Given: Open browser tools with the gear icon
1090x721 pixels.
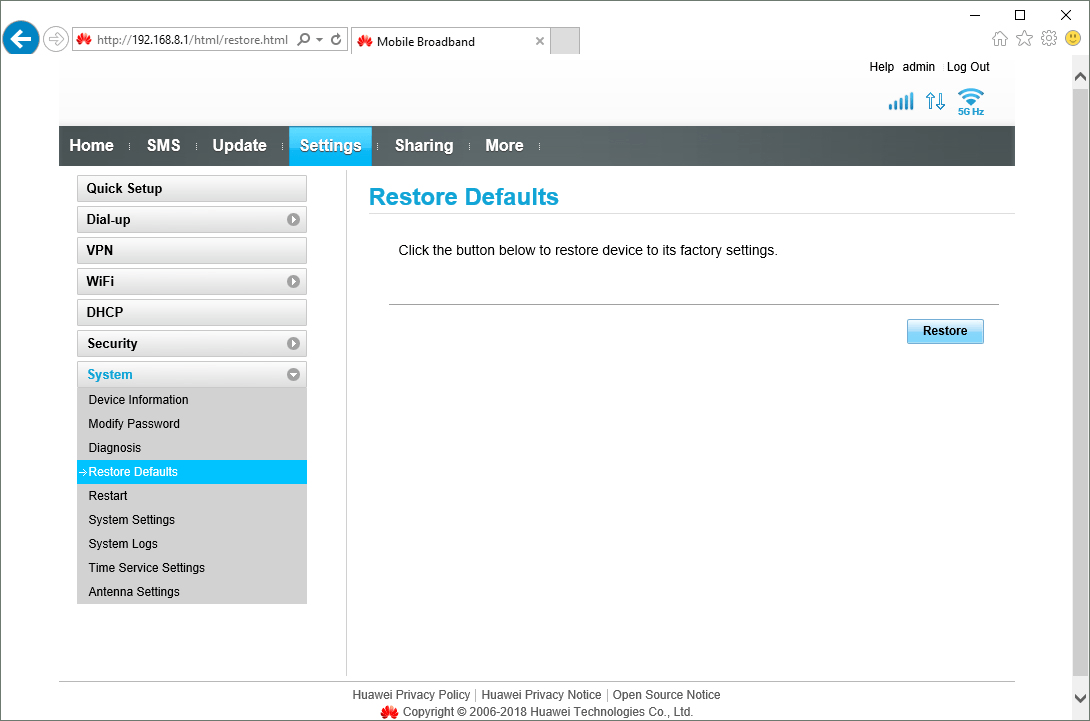Looking at the screenshot, I should point(1048,36).
